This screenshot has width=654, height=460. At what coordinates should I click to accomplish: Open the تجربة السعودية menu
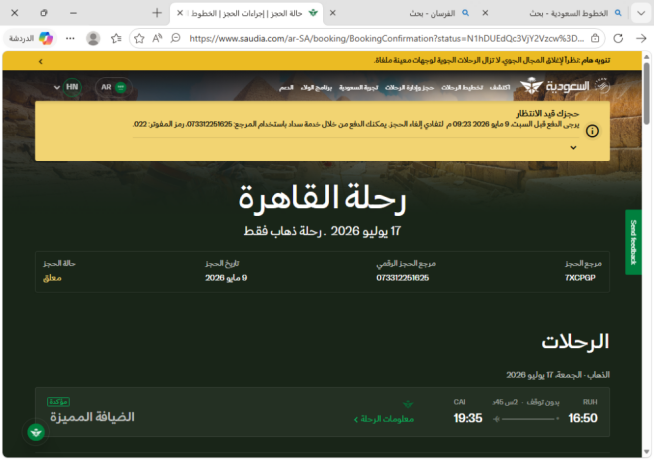click(358, 87)
